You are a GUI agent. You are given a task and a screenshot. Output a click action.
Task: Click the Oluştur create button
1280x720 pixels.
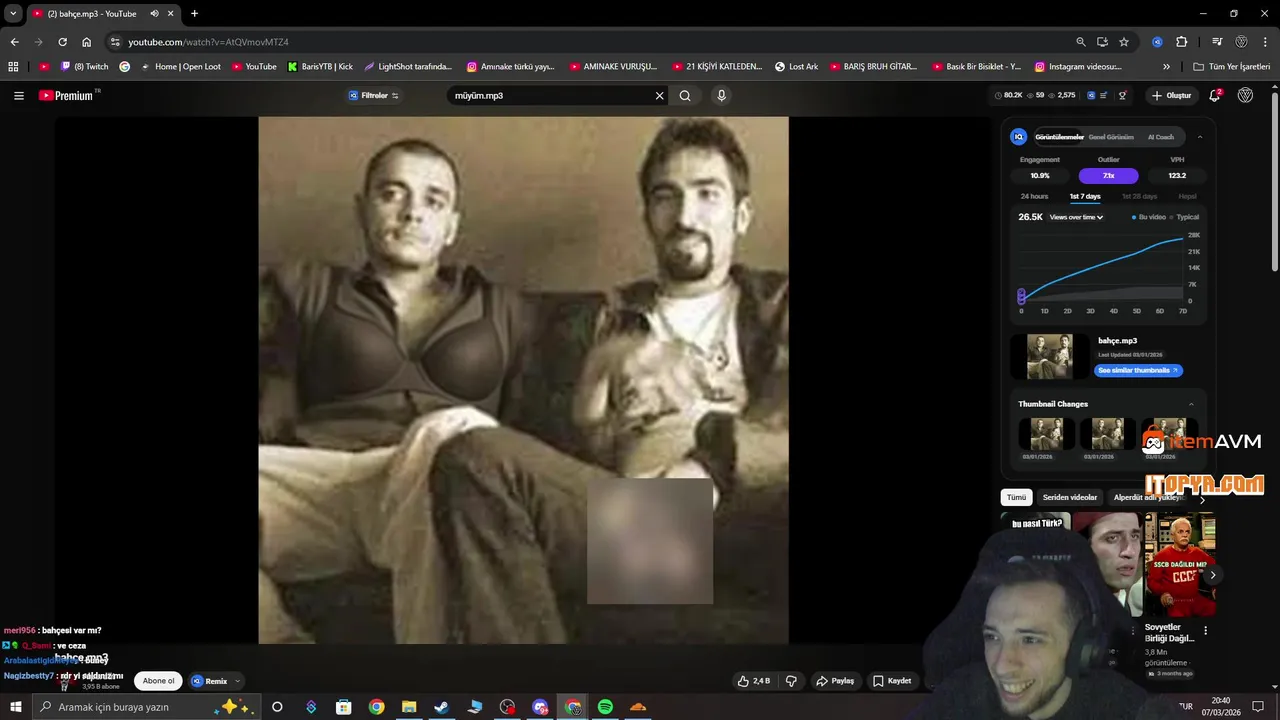1171,96
